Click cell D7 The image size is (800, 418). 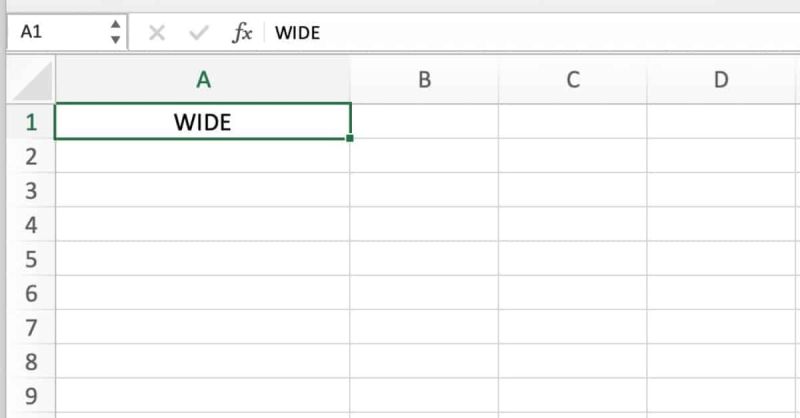click(720, 327)
